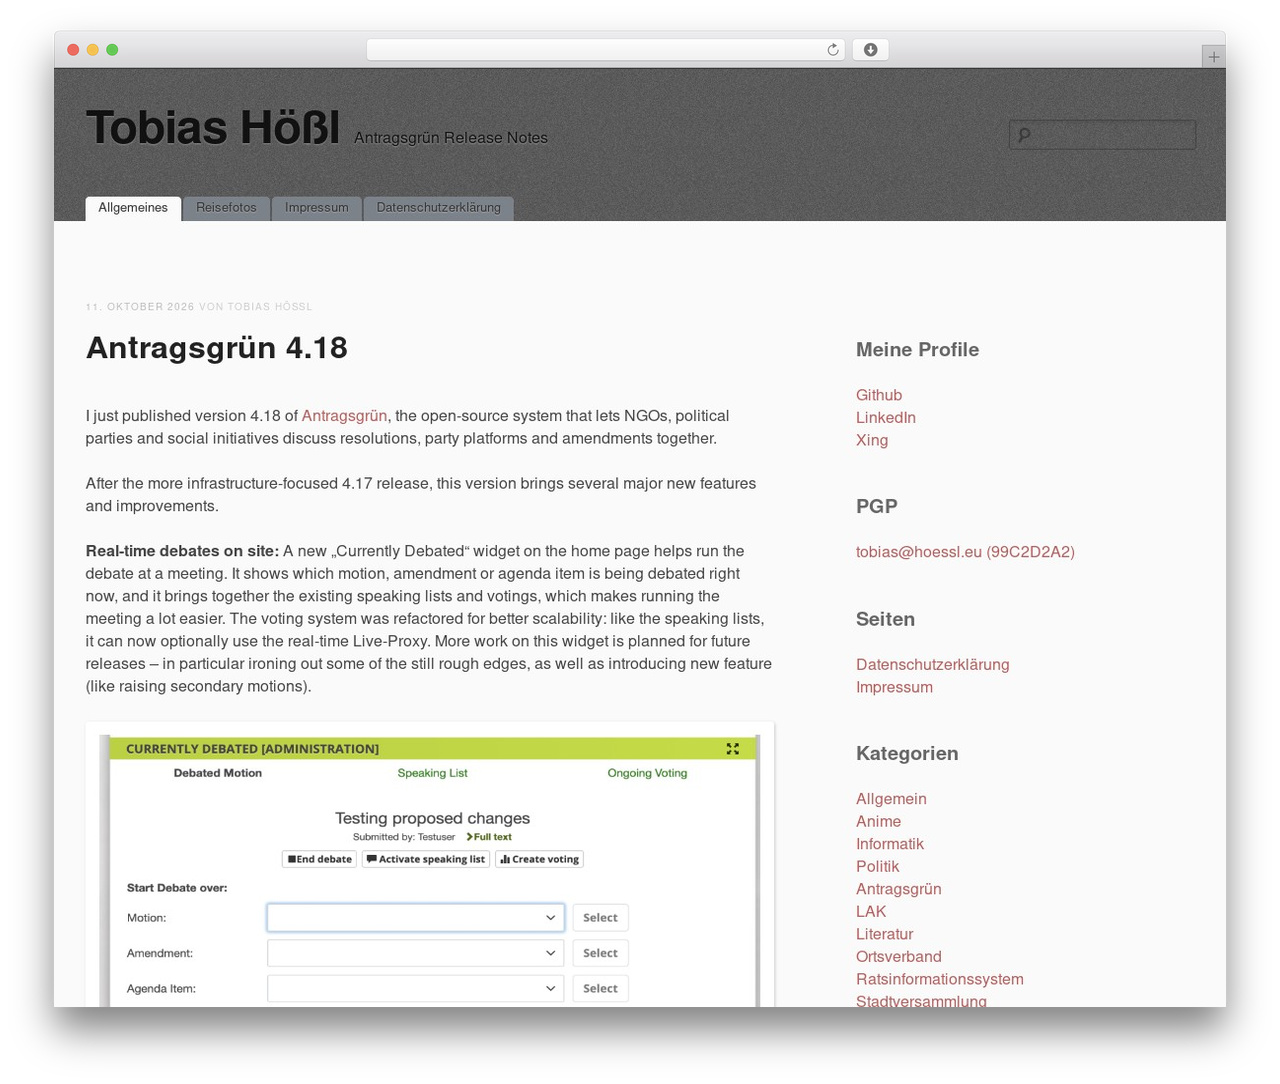The image size is (1280, 1084).
Task: Click Select next to Agenda Item
Action: (600, 988)
